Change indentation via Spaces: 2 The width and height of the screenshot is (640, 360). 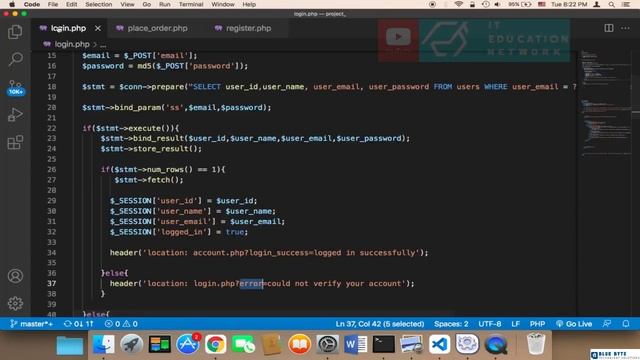pyautogui.click(x=451, y=324)
